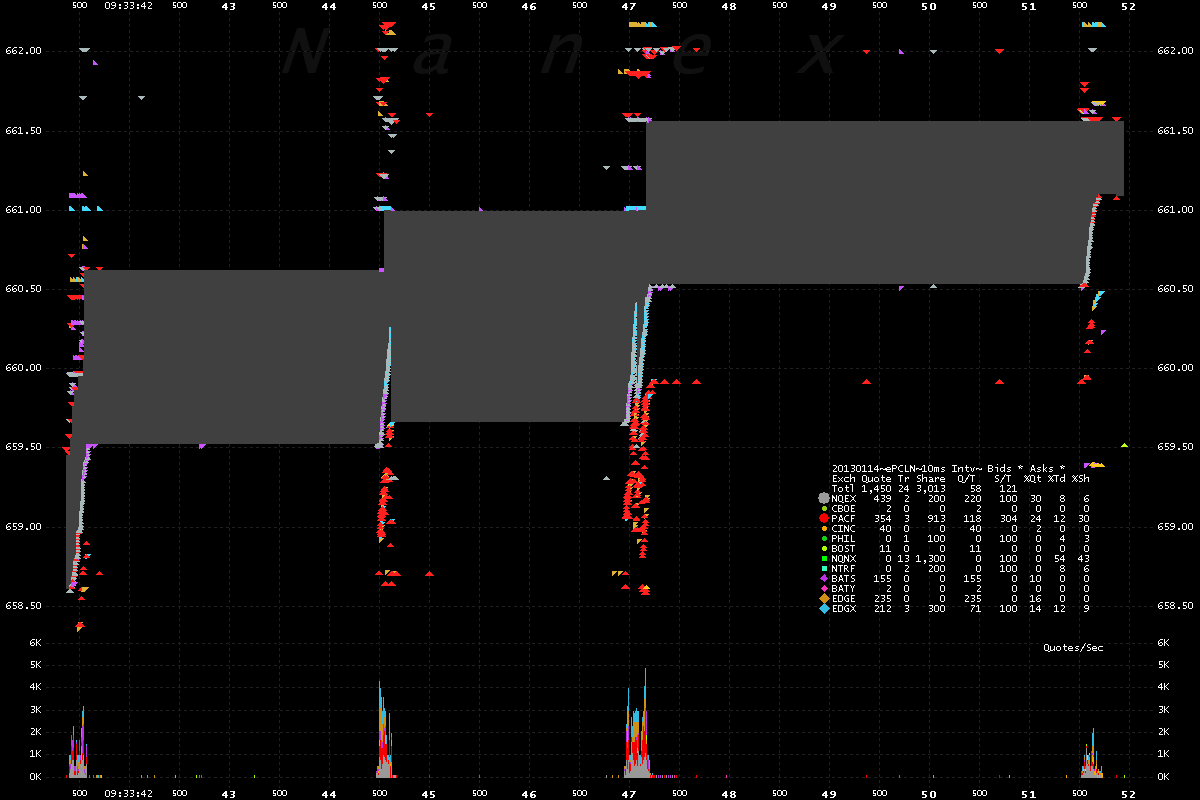Select the 'NQEX' exchange name
1200x800 pixels.
(x=844, y=498)
